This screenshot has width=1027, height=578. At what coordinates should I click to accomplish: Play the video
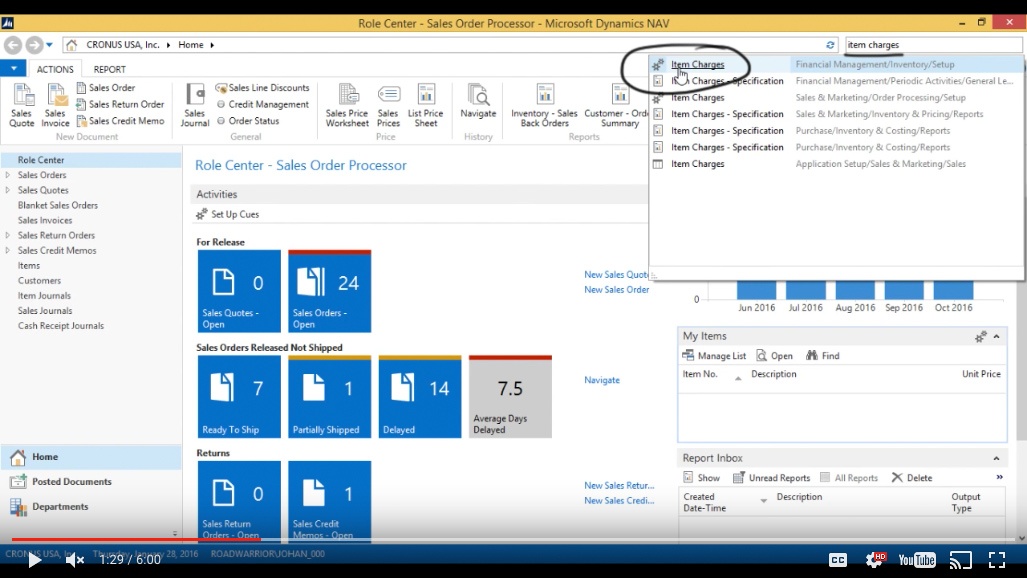coord(34,560)
